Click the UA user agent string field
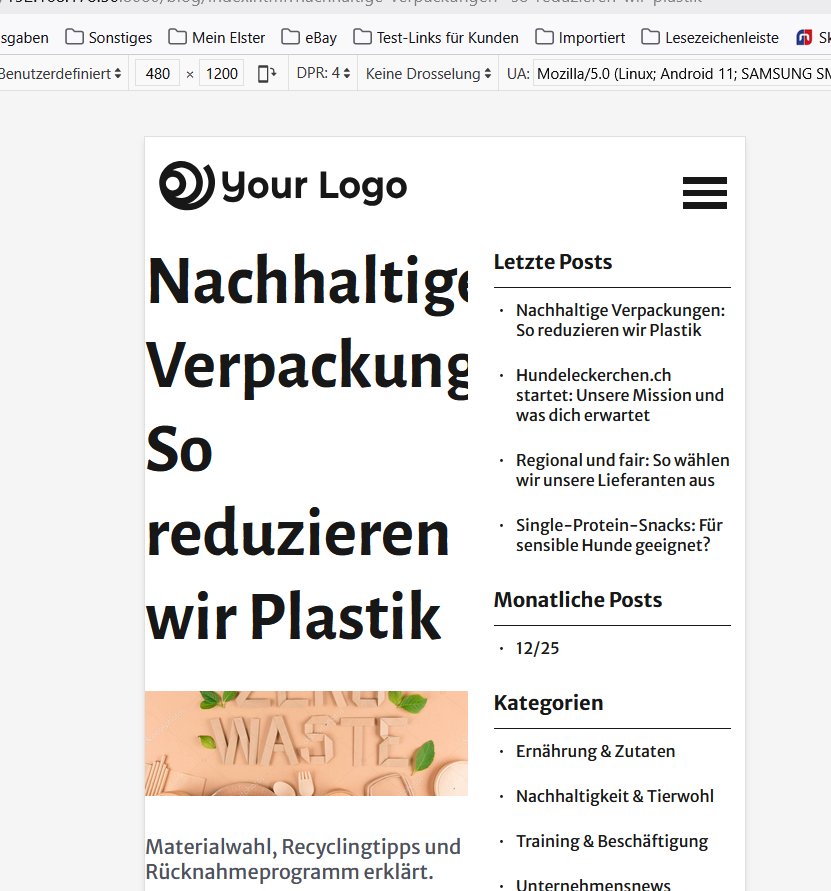Screen dimensions: 831x891 point(680,74)
